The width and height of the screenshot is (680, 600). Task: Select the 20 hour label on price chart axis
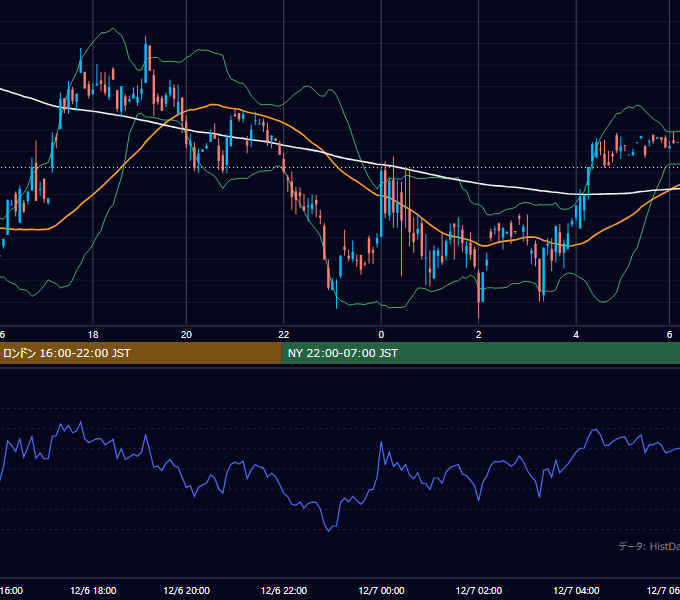tap(186, 335)
